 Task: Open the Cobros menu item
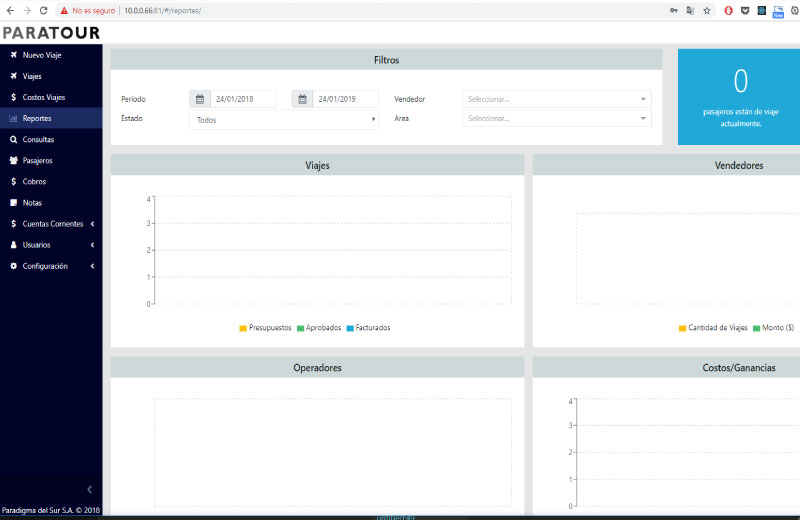click(34, 182)
